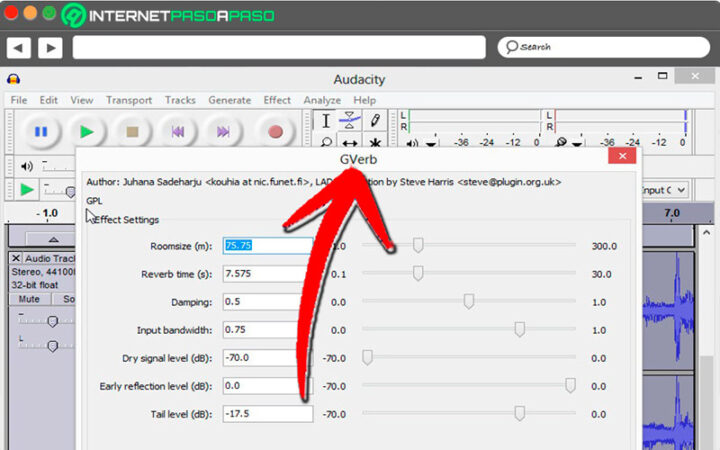Click the Early reflection level field
The height and width of the screenshot is (450, 720).
tap(268, 386)
